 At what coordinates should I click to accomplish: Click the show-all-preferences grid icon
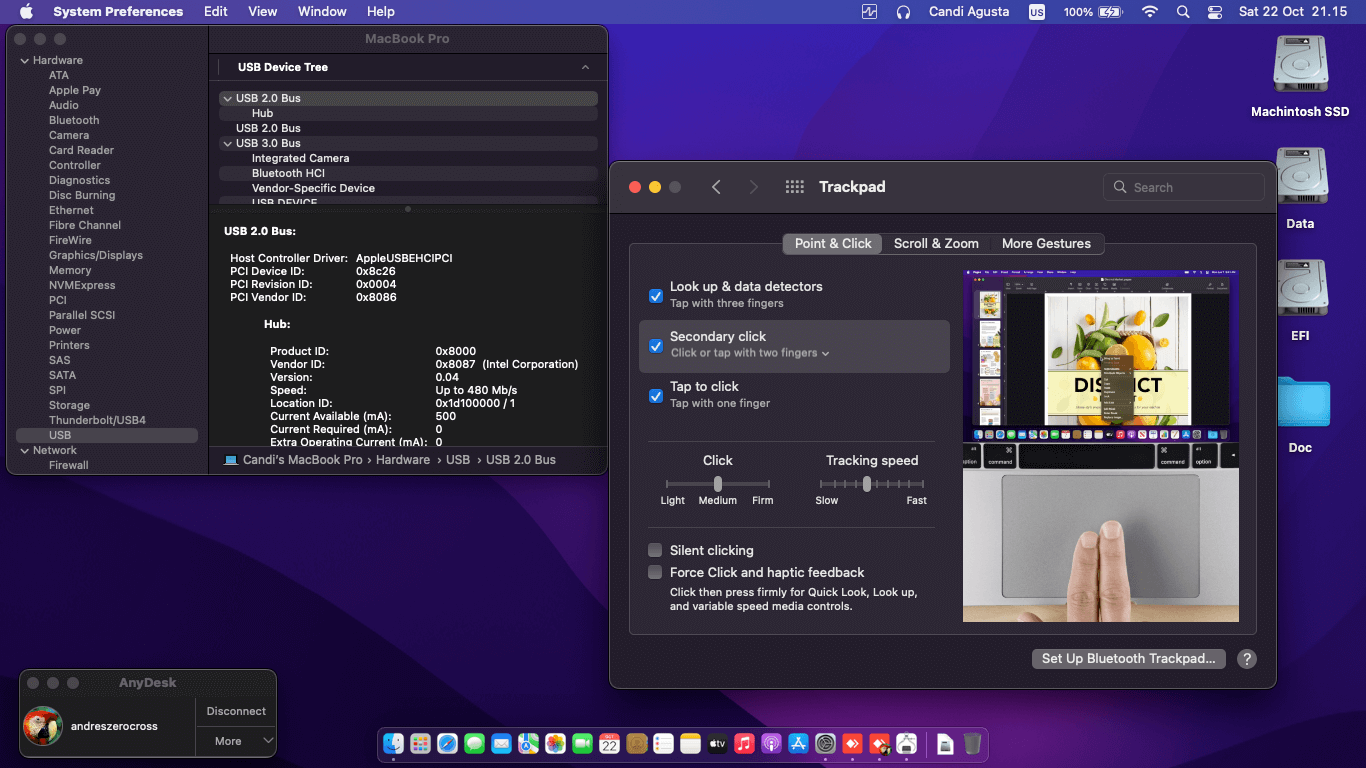click(x=794, y=187)
